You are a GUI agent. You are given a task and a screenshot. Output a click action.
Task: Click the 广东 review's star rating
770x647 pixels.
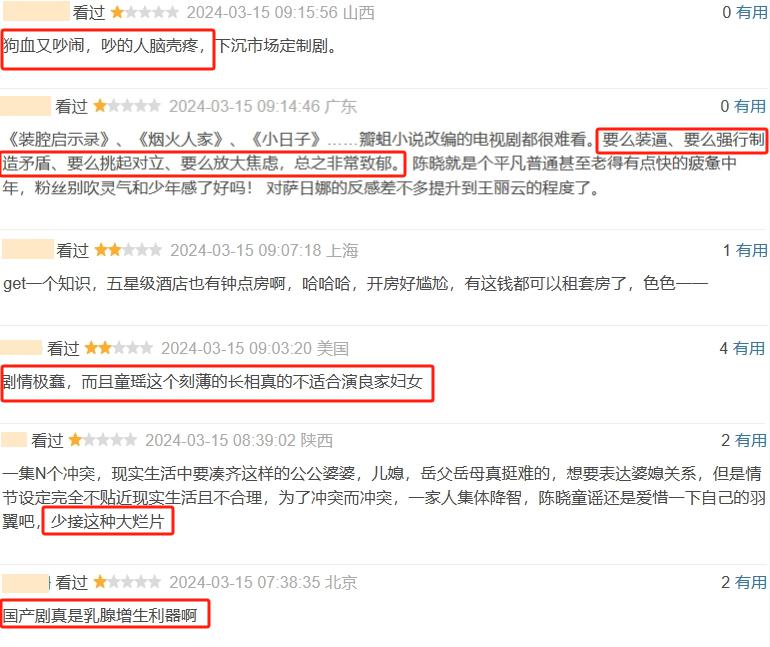click(126, 106)
